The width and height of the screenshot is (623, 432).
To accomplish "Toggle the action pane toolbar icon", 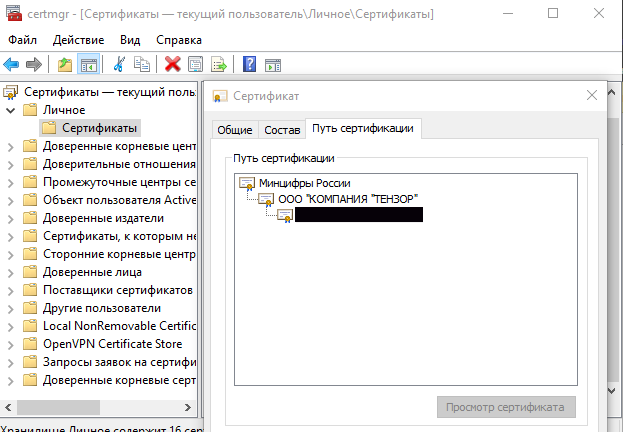I will pyautogui.click(x=273, y=65).
